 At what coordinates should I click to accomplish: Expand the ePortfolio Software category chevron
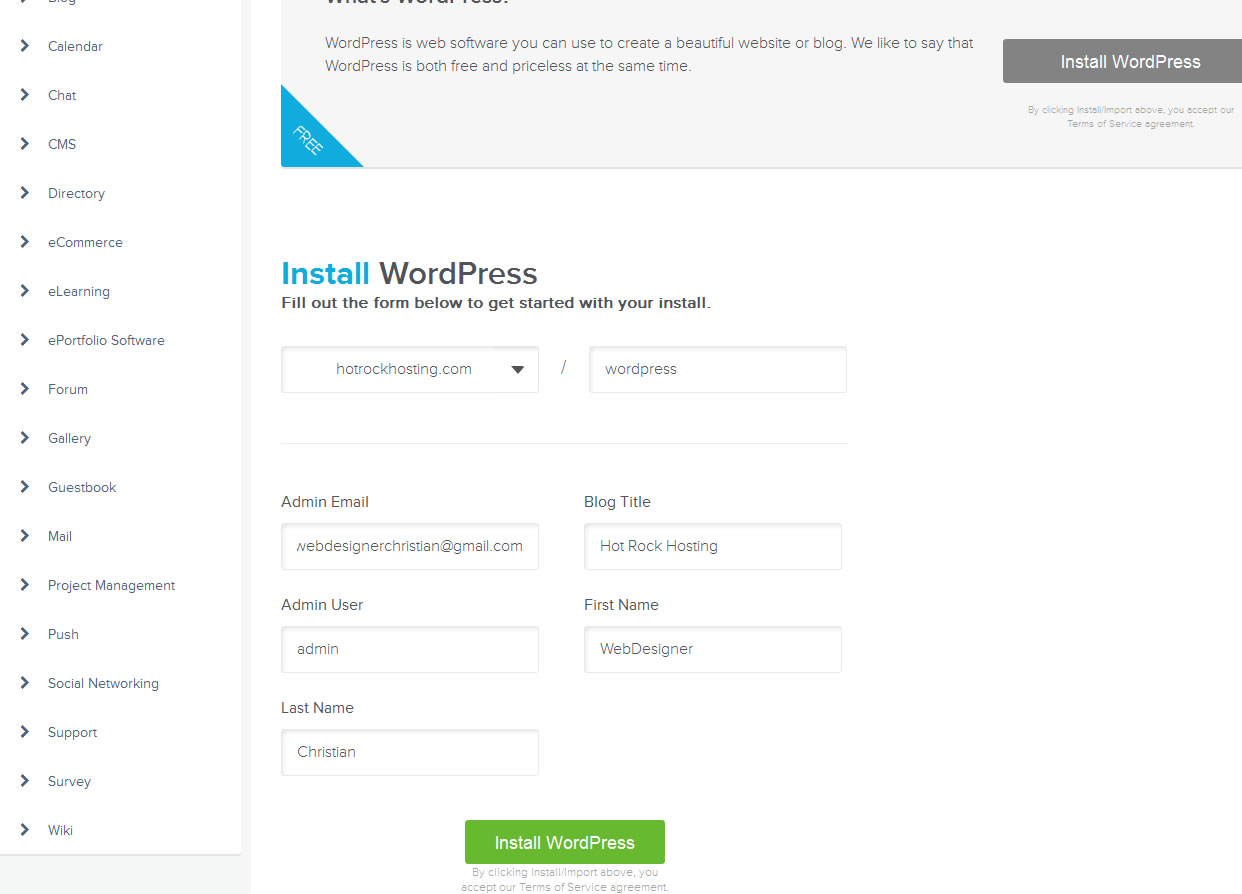point(24,340)
